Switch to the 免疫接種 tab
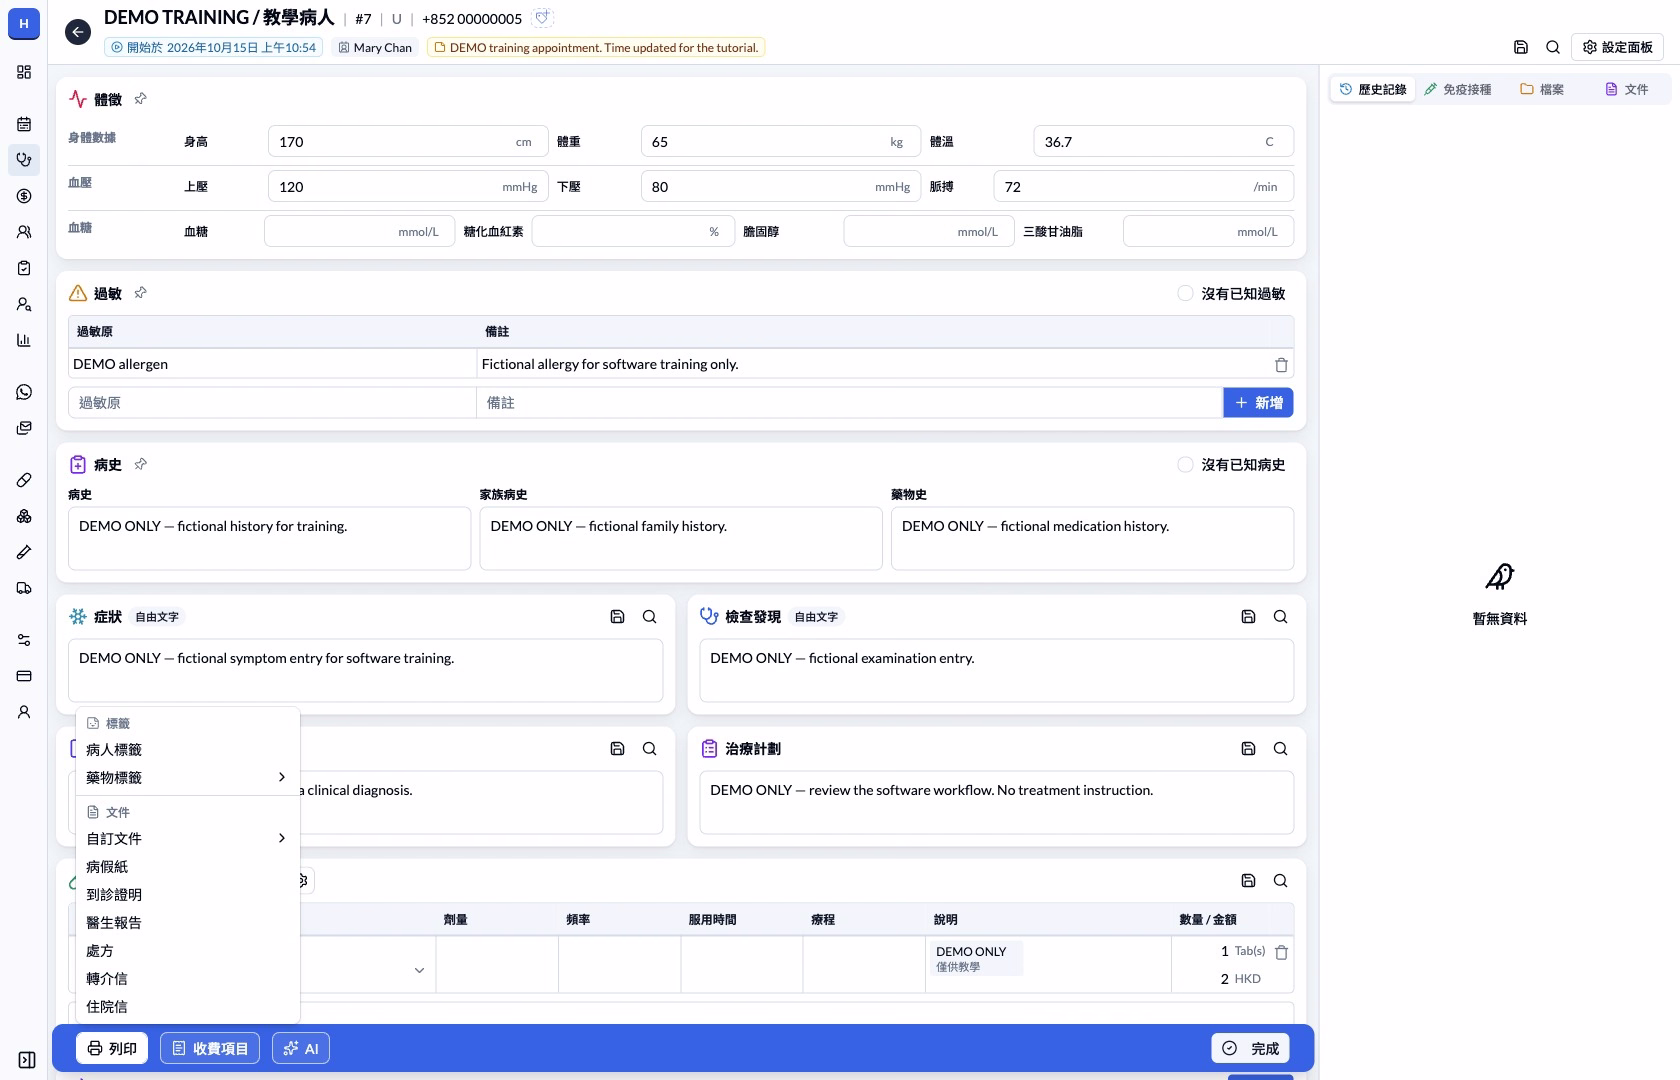1680x1080 pixels. pyautogui.click(x=1458, y=89)
